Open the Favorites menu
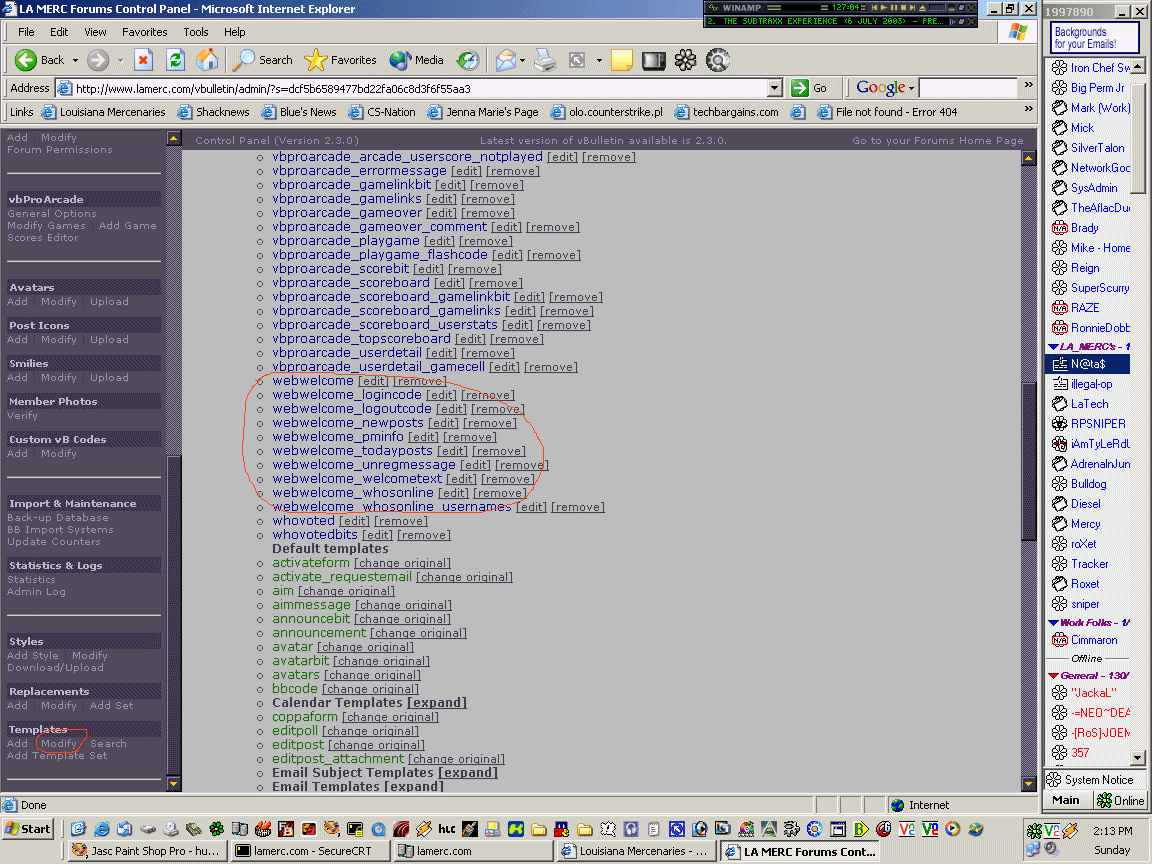 point(145,32)
